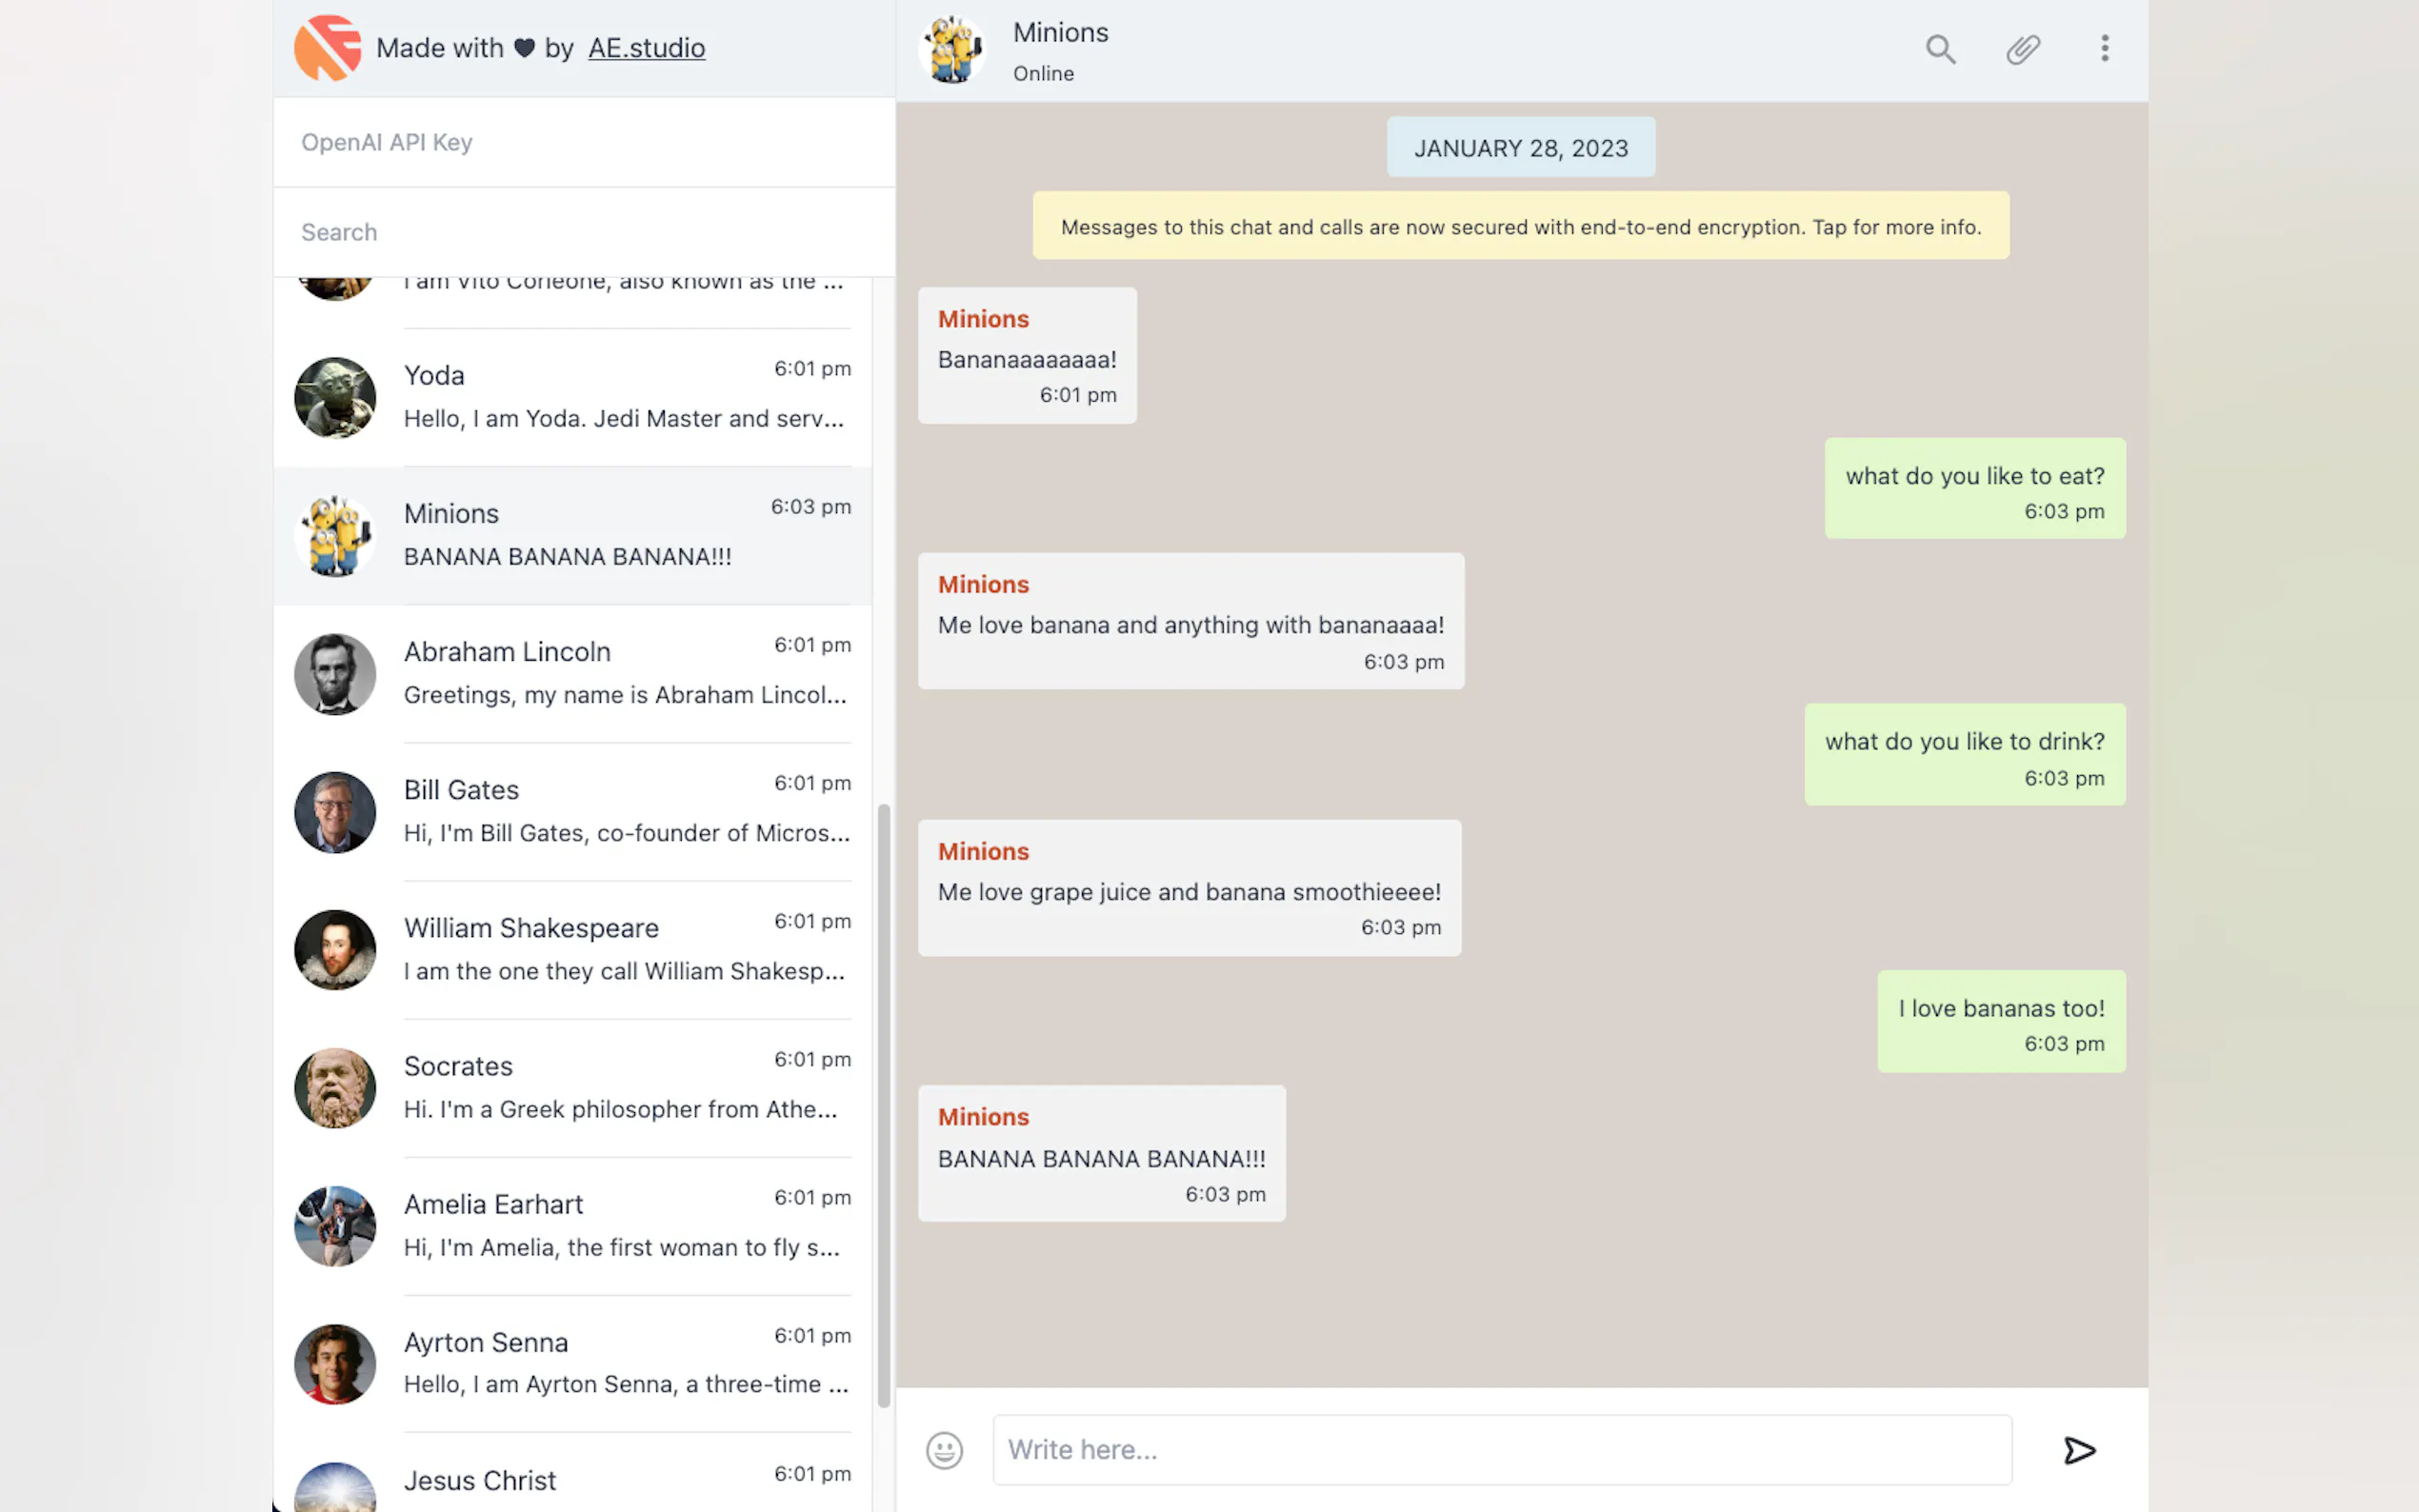The image size is (2419, 1512).
Task: Open the emoji picker smiley icon
Action: (944, 1450)
